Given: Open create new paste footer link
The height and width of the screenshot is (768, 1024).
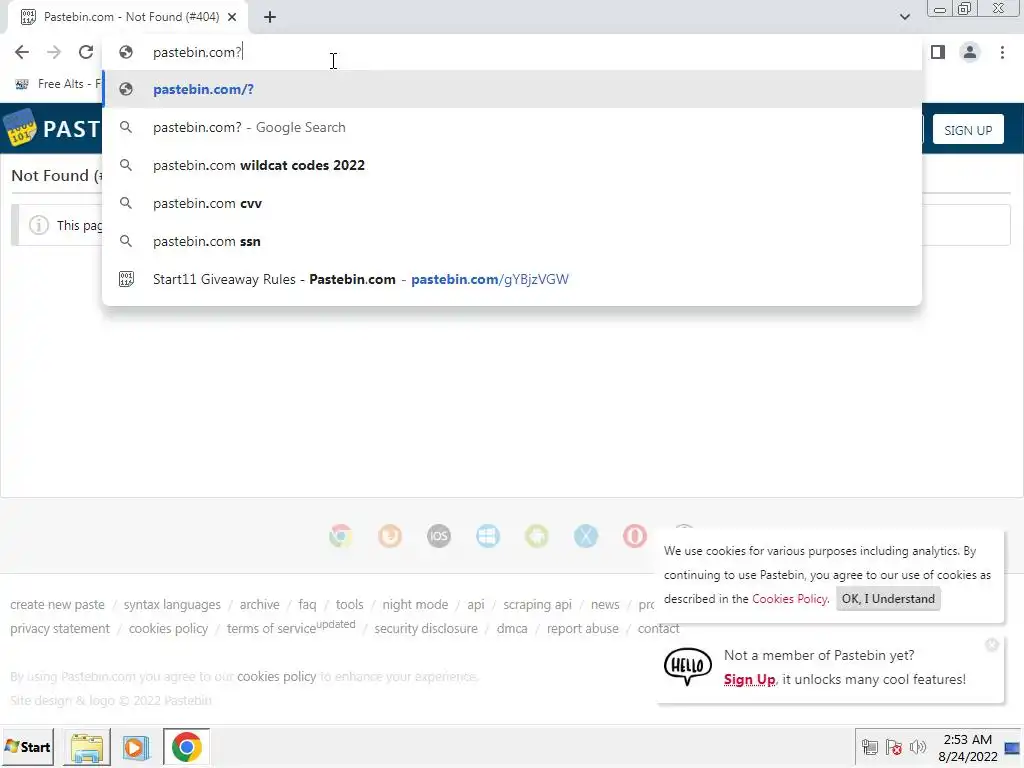Looking at the screenshot, I should [x=57, y=605].
